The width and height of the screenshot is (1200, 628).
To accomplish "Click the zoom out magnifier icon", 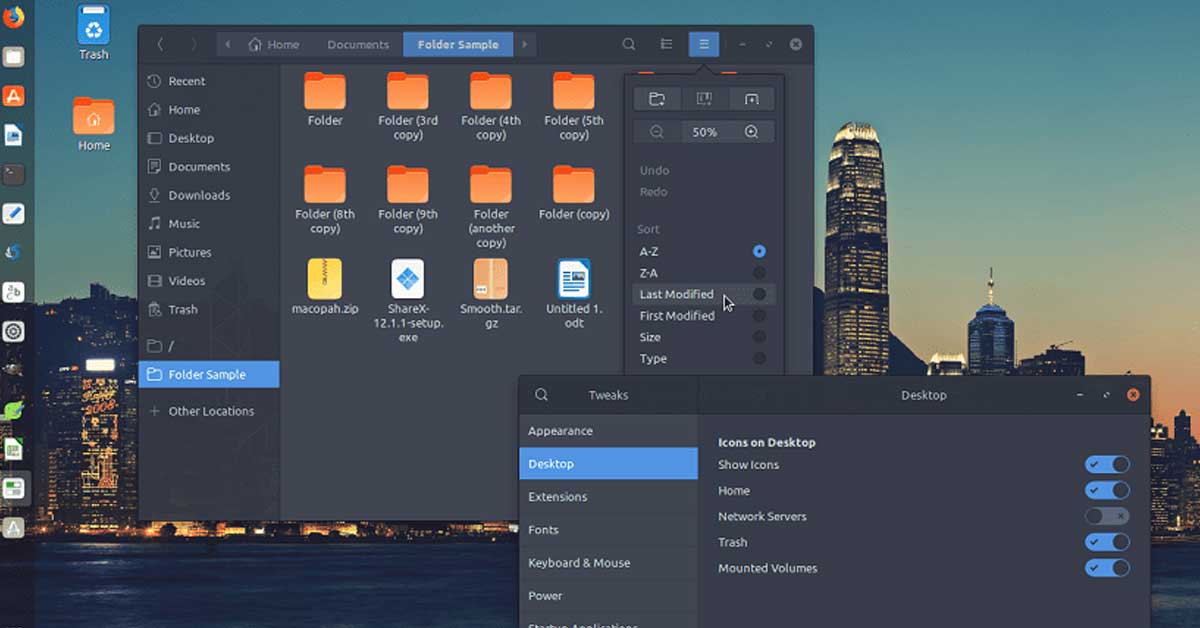I will click(657, 132).
